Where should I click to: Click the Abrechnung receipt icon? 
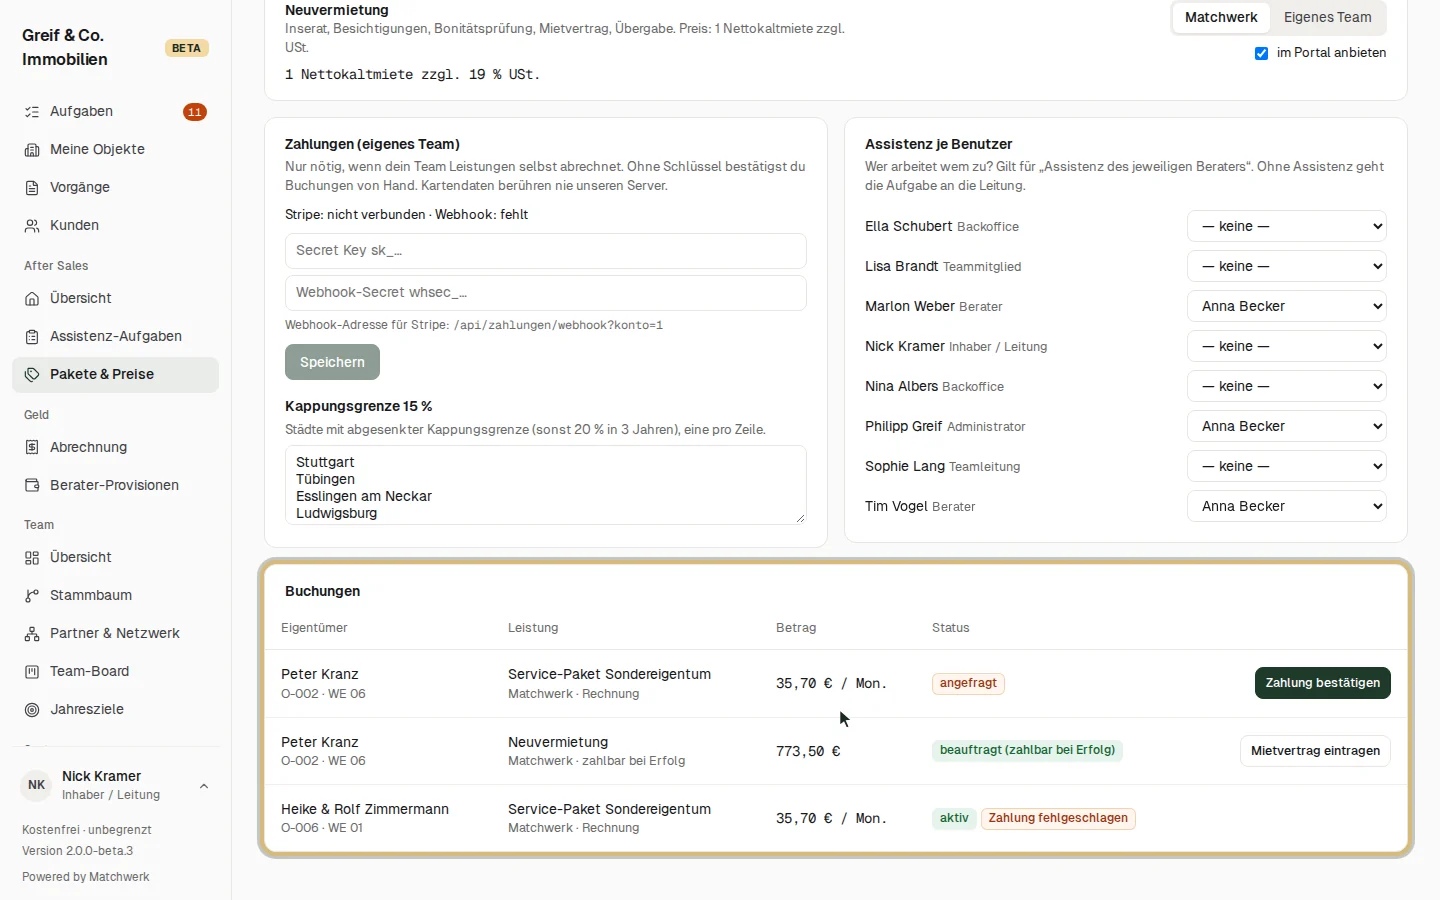32,448
